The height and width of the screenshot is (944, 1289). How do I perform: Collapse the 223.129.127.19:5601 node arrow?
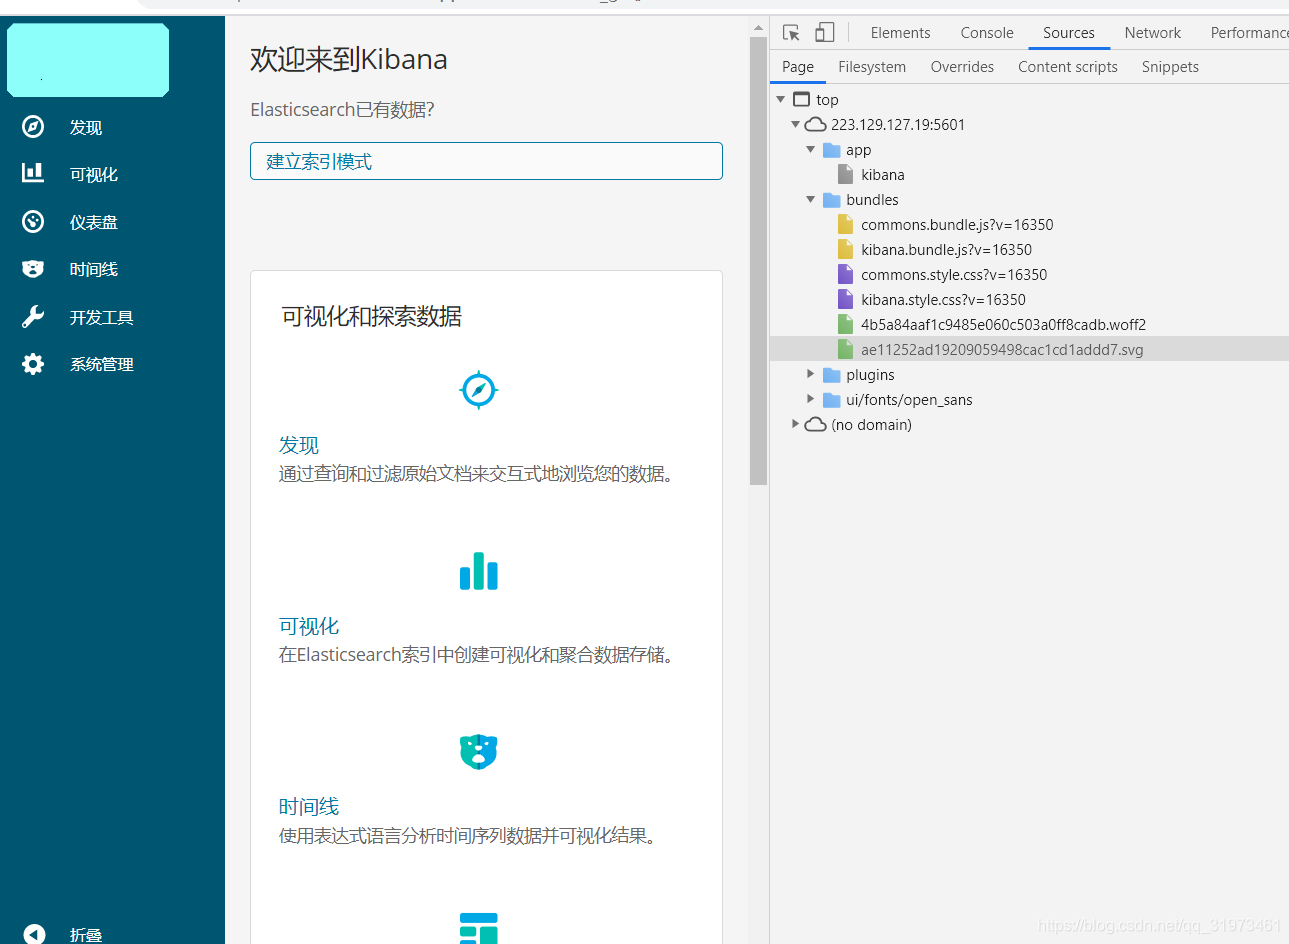point(796,124)
